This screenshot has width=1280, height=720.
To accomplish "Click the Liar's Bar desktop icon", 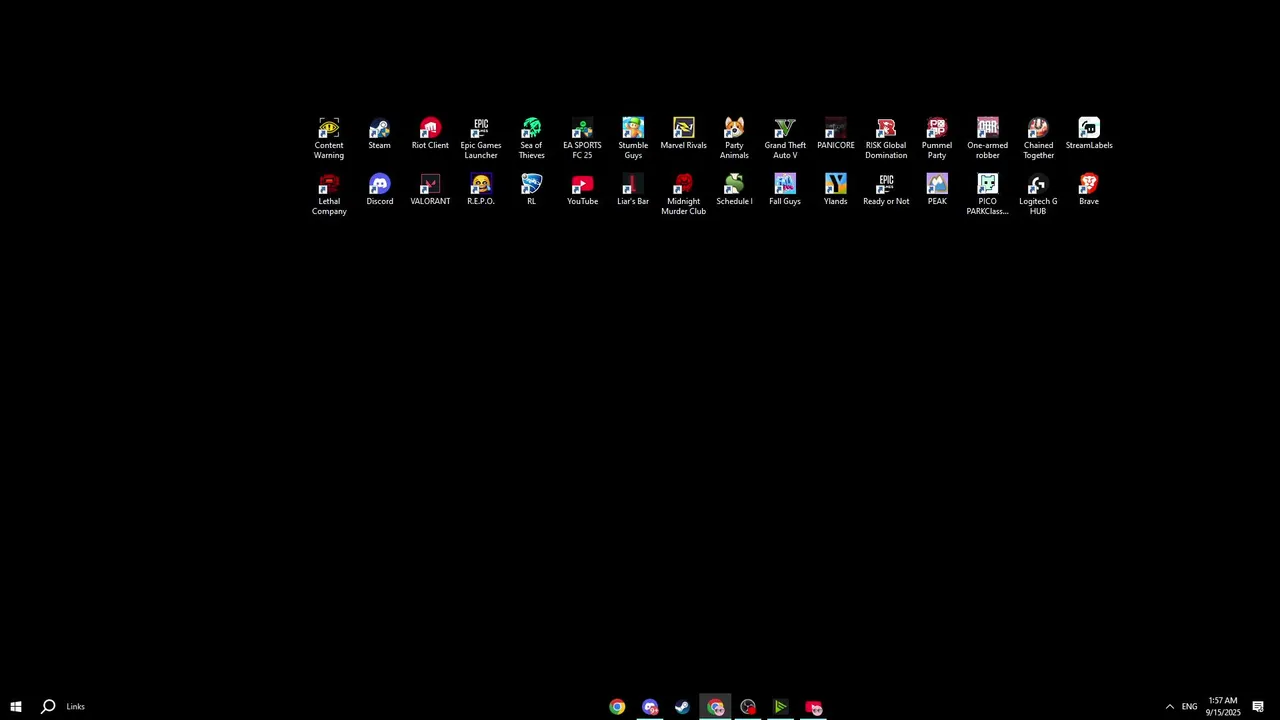I will tap(633, 190).
